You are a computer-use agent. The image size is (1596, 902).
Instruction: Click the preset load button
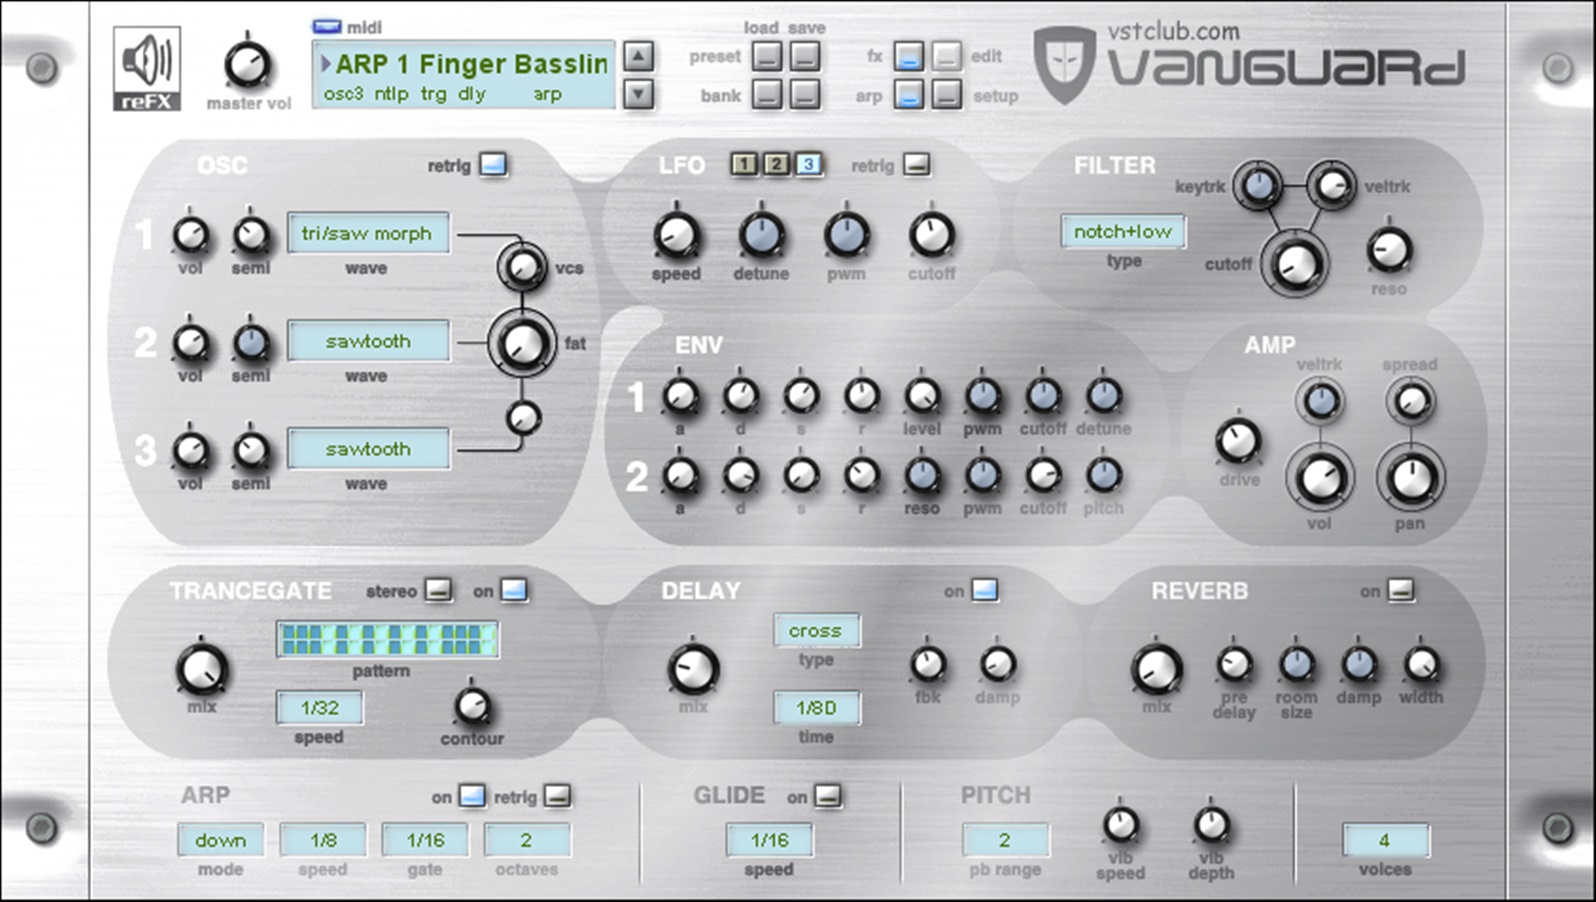tap(767, 57)
